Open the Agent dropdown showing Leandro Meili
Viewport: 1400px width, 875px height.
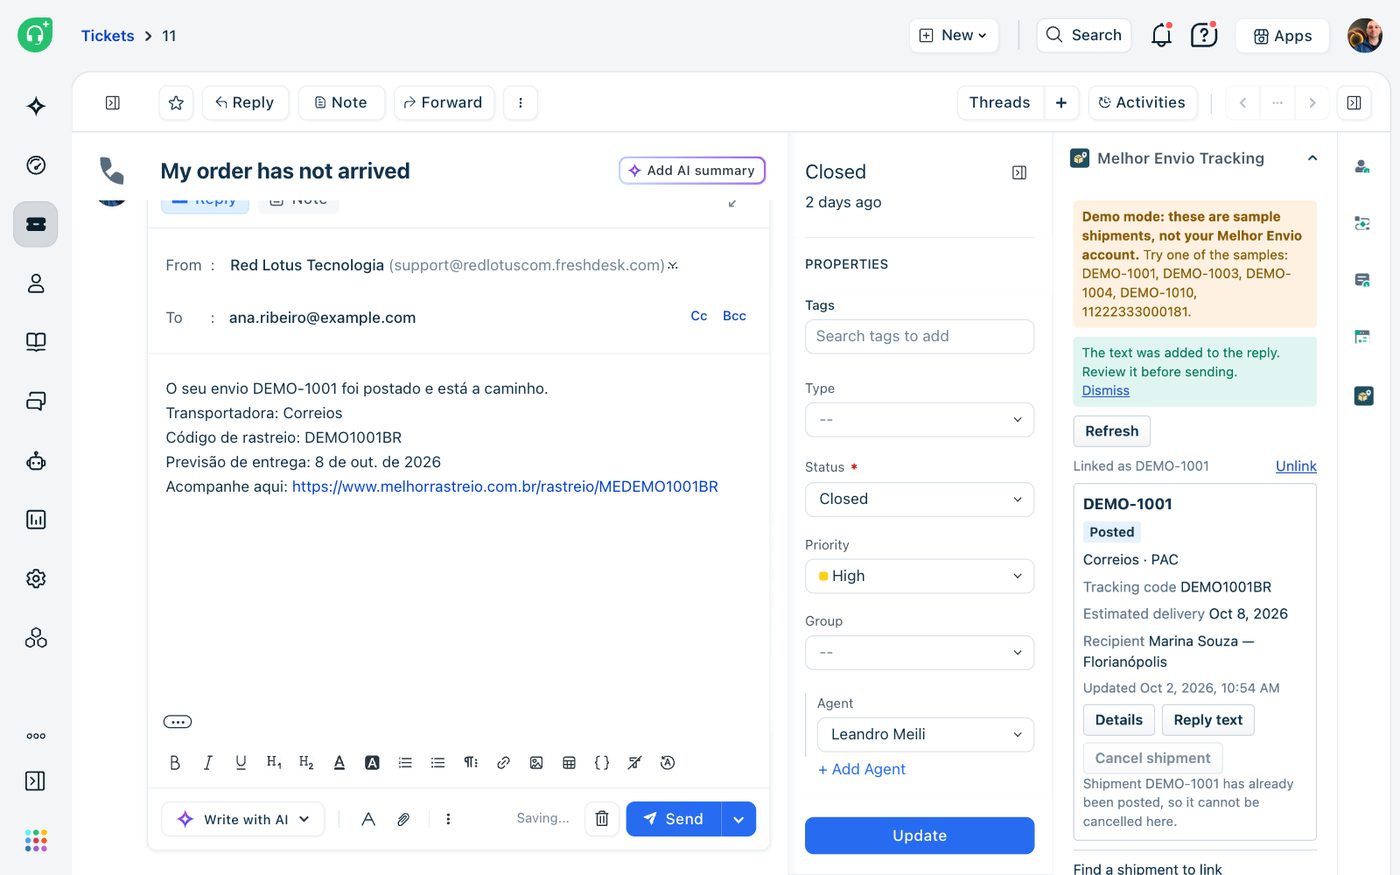pyautogui.click(x=925, y=734)
